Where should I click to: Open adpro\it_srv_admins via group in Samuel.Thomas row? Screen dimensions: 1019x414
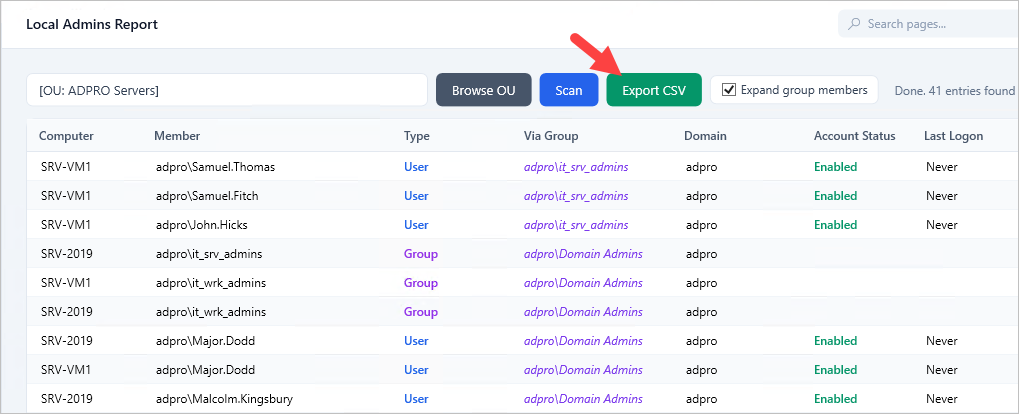[x=576, y=167]
